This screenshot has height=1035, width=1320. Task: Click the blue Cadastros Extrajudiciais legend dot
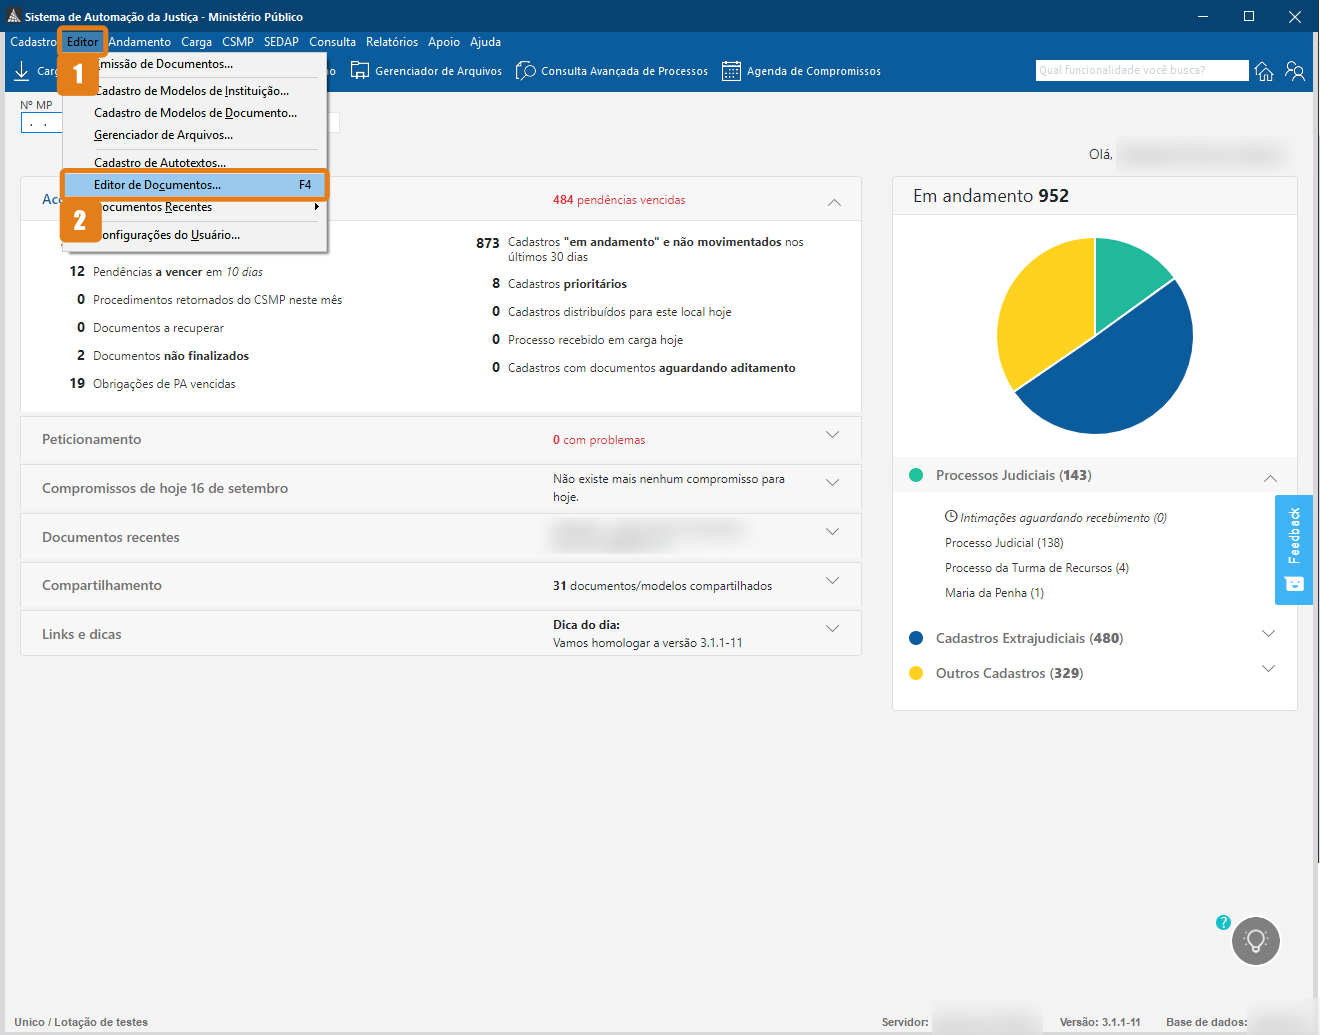coord(916,638)
